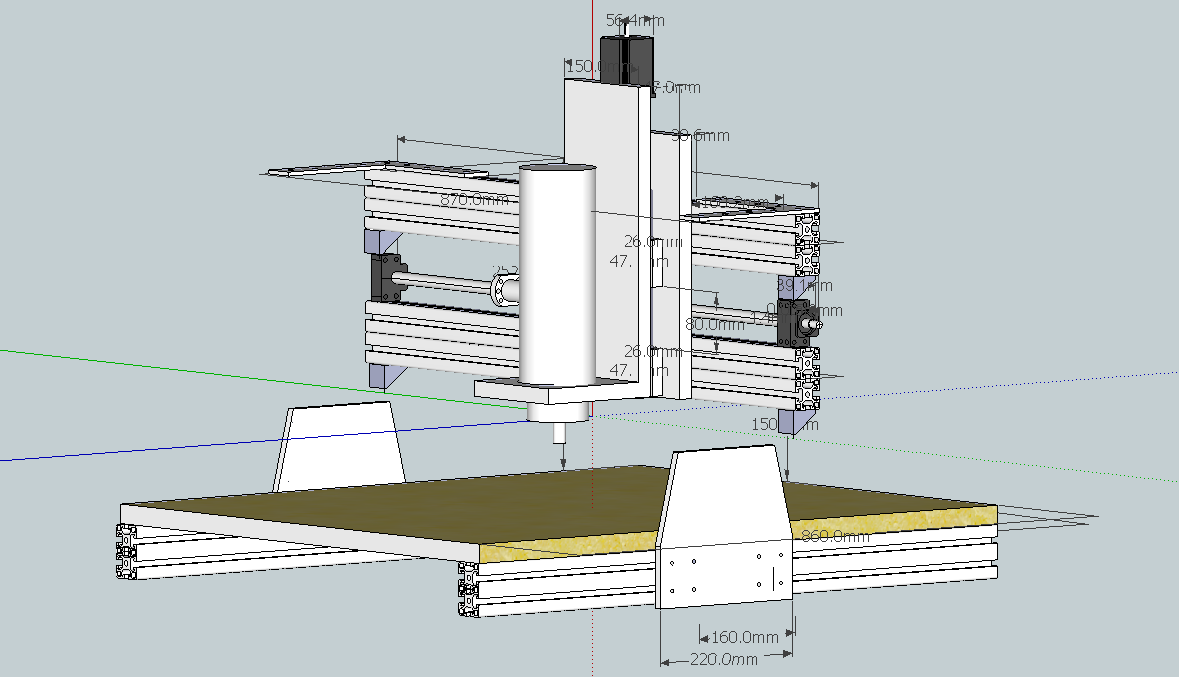Screen dimensions: 1179x677
Task: Select the 56.4mm dimension at top
Action: pos(635,20)
